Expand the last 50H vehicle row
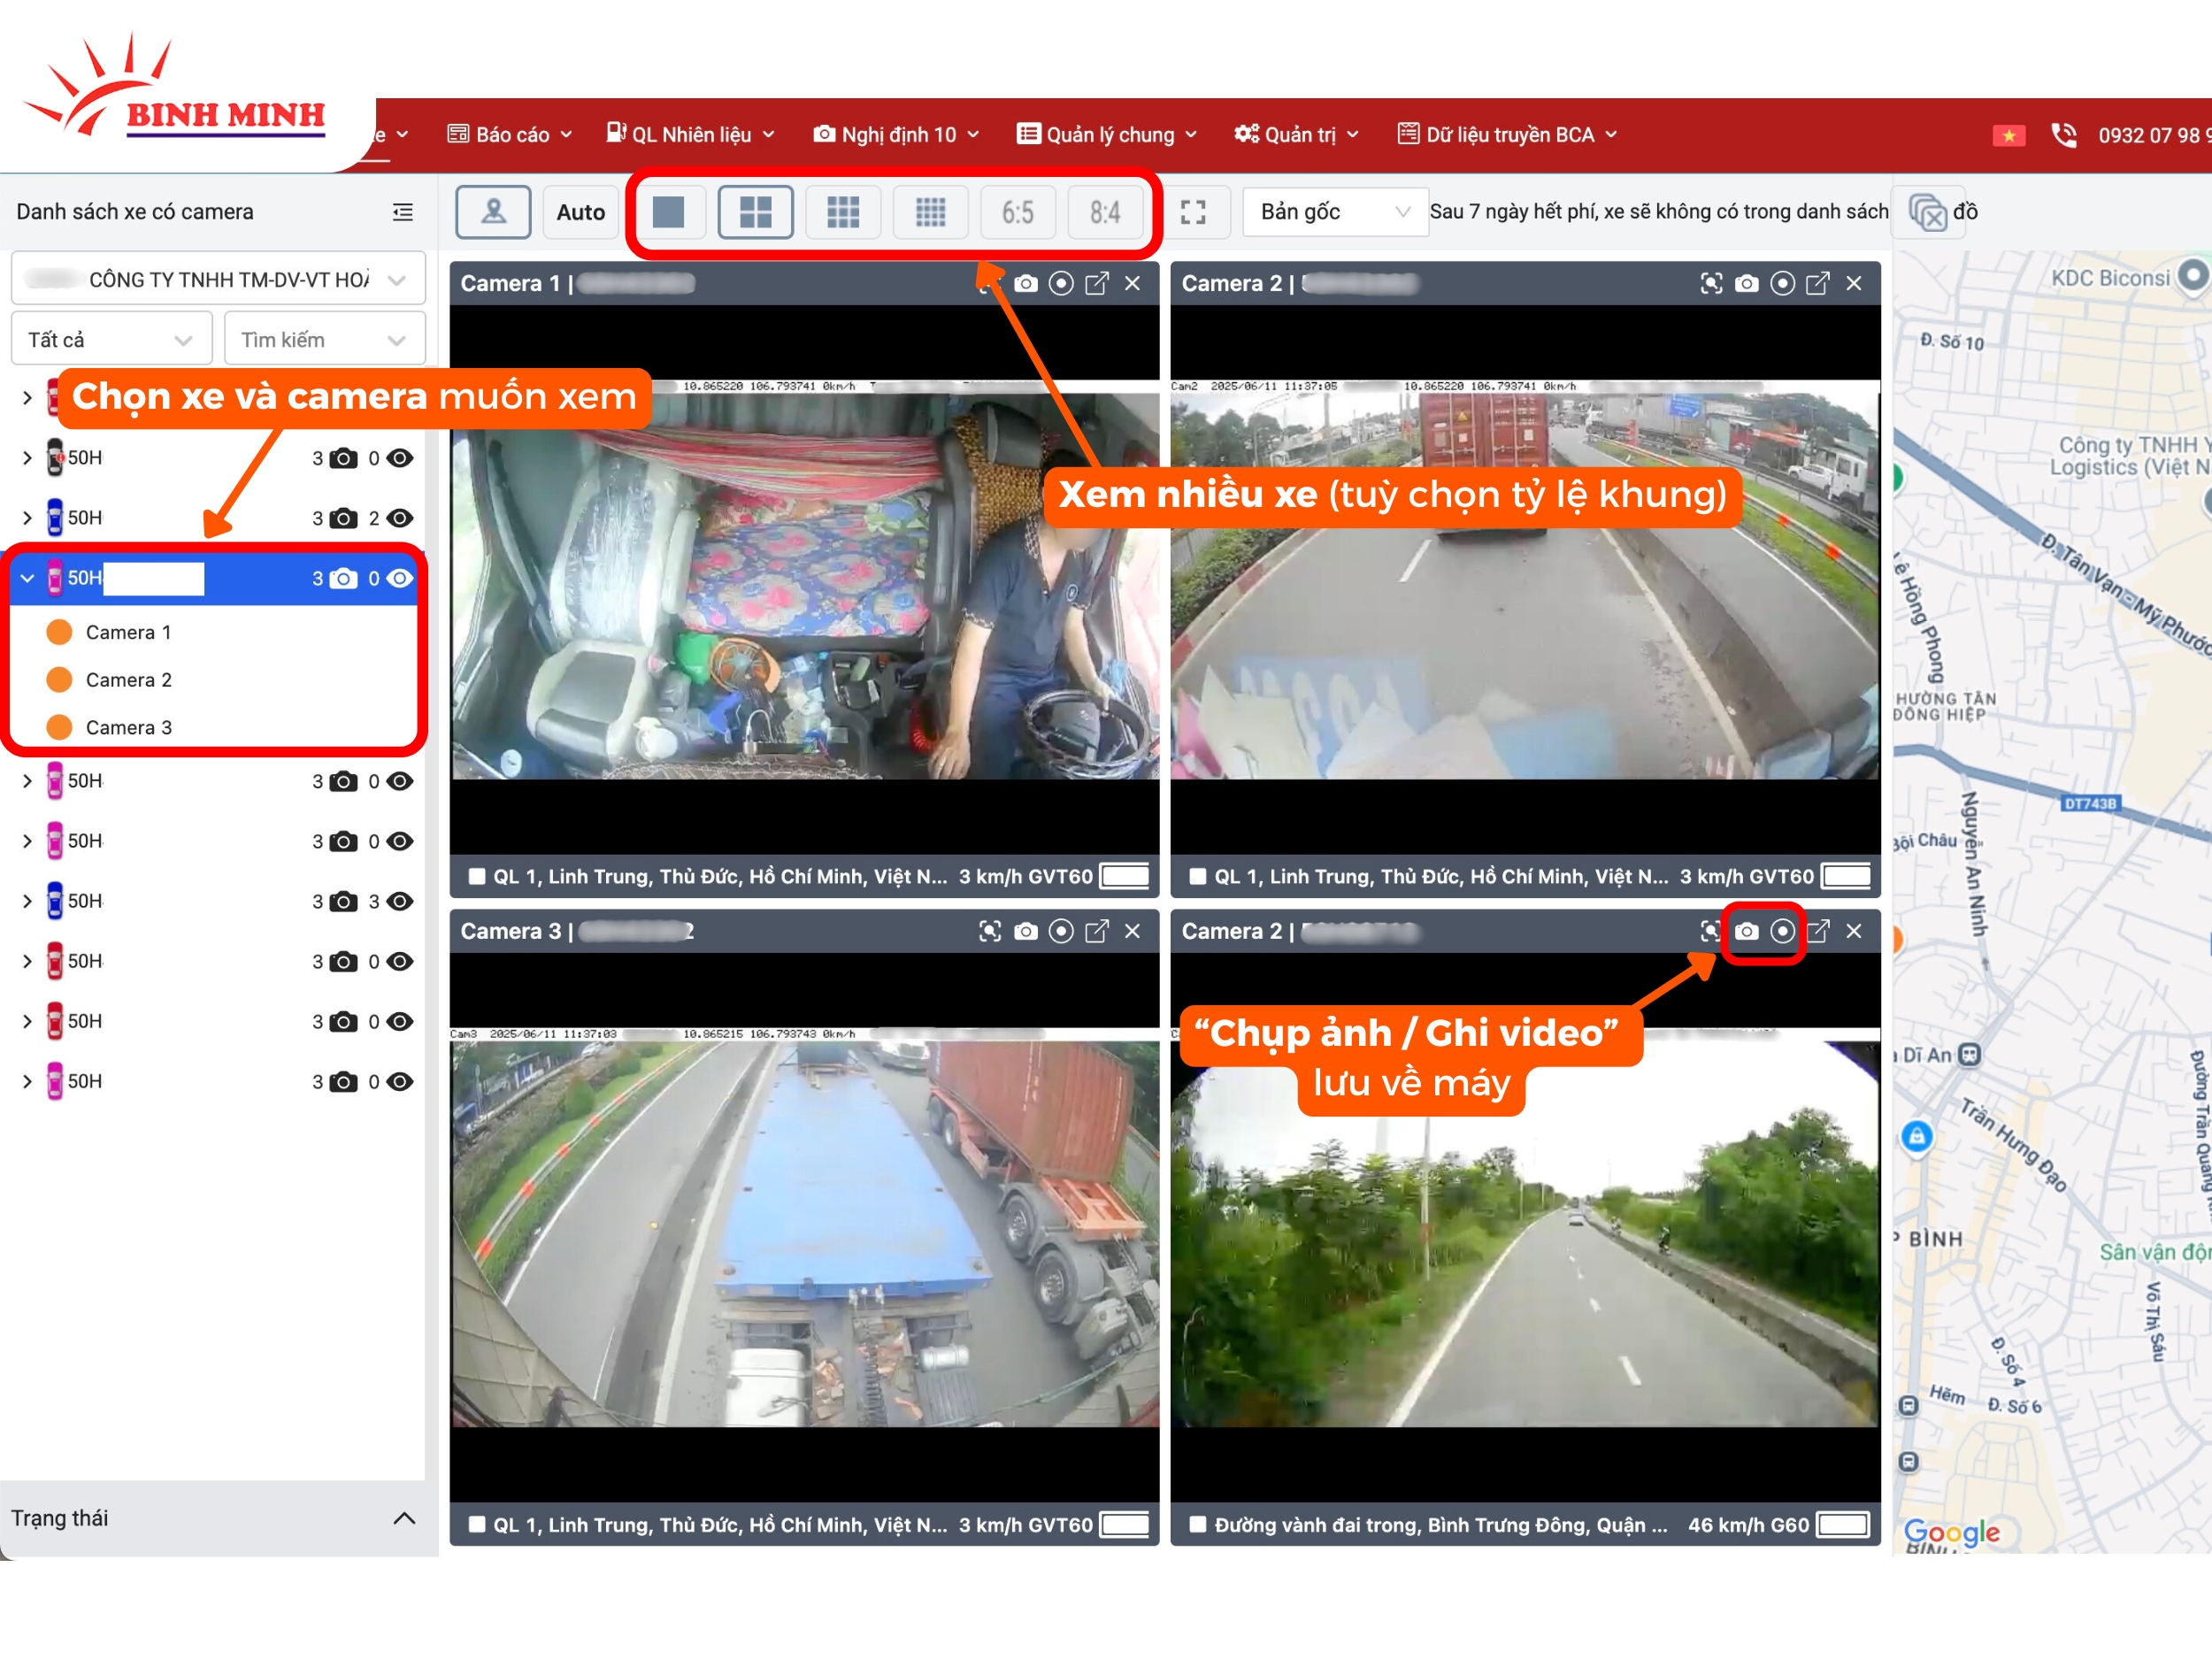 (27, 1082)
